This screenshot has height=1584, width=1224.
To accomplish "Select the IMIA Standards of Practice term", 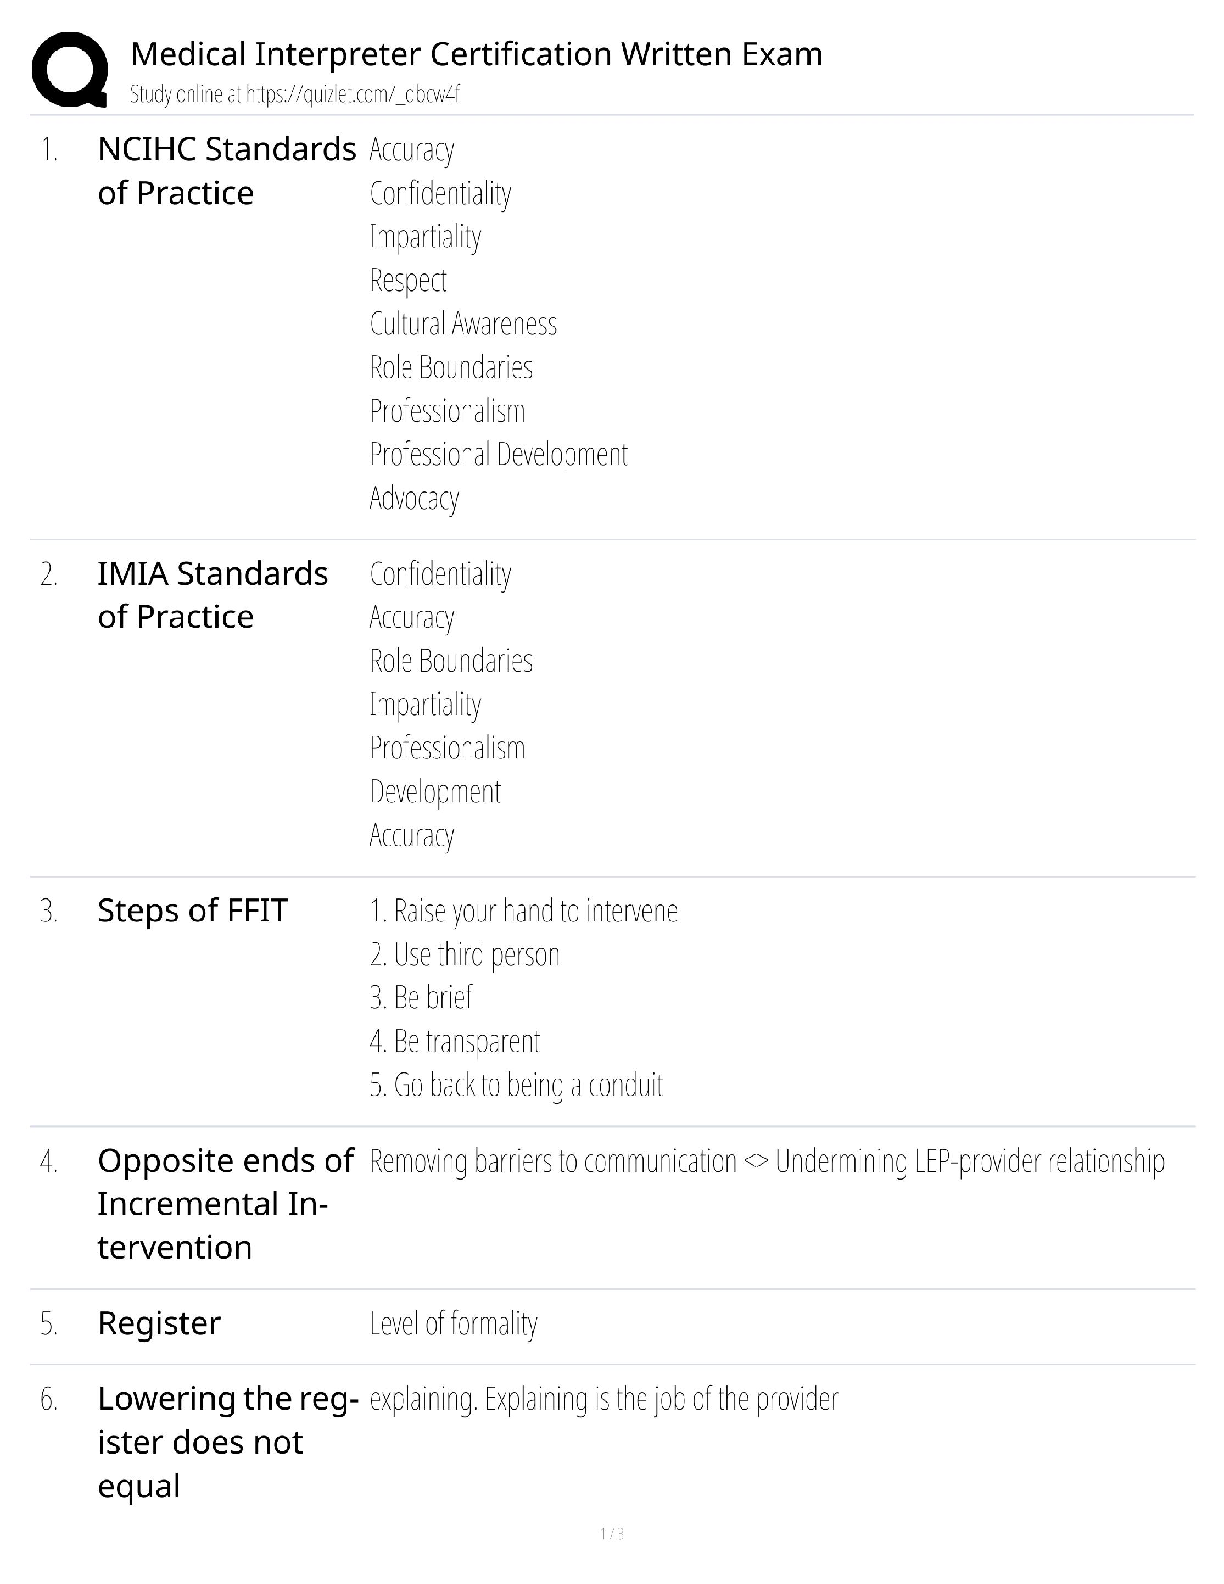I will click(212, 595).
